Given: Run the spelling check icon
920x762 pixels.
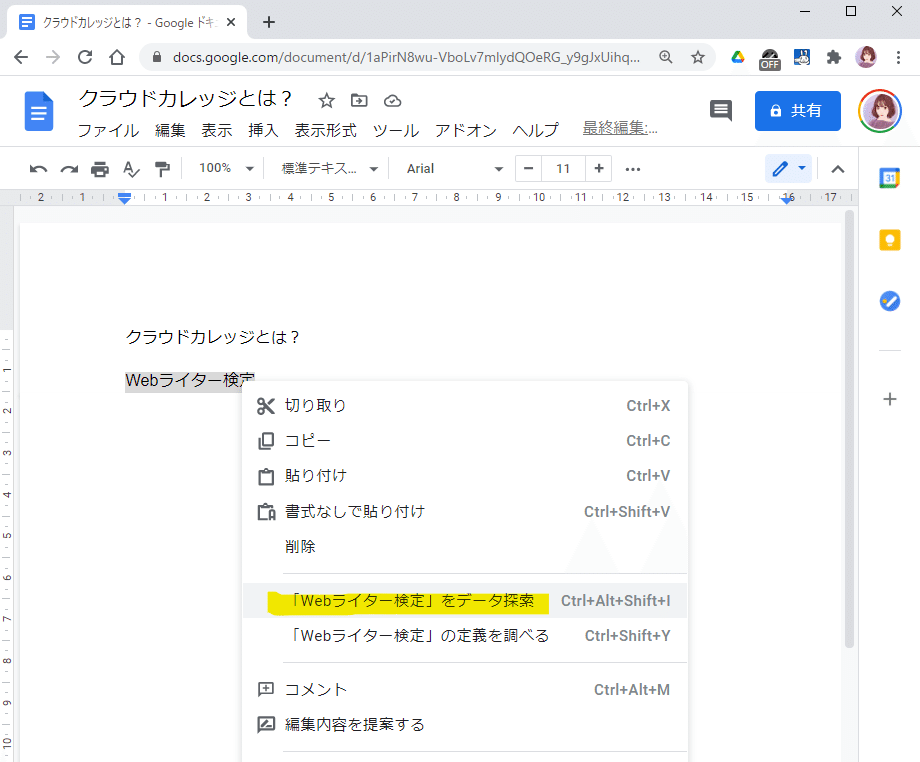Looking at the screenshot, I should tap(130, 168).
